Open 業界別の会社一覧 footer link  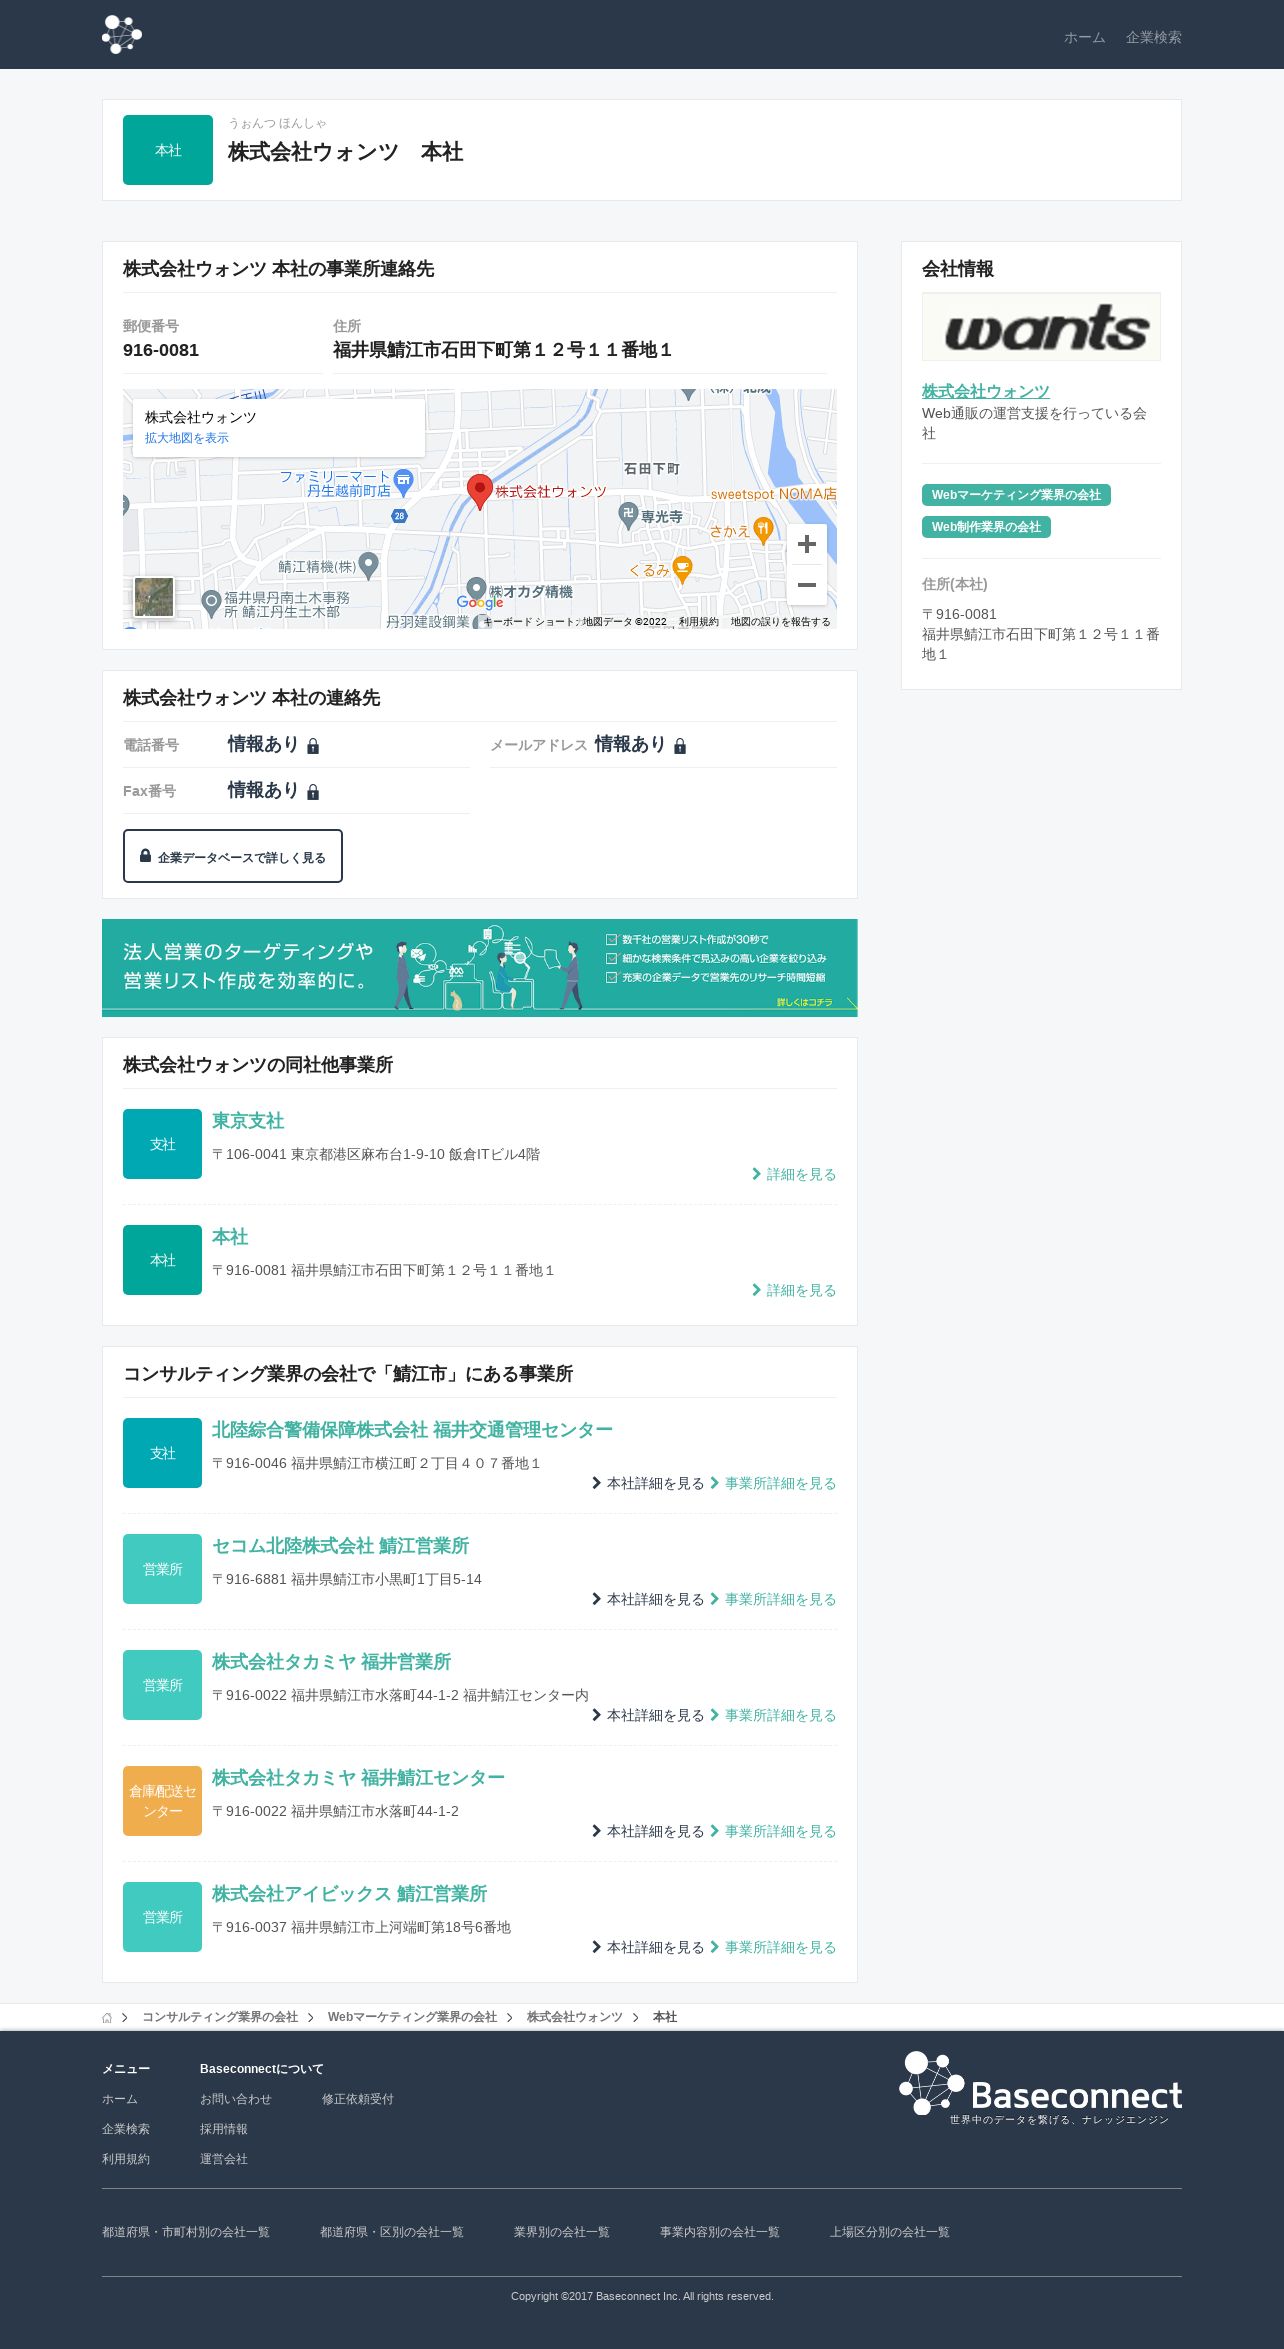point(562,2232)
